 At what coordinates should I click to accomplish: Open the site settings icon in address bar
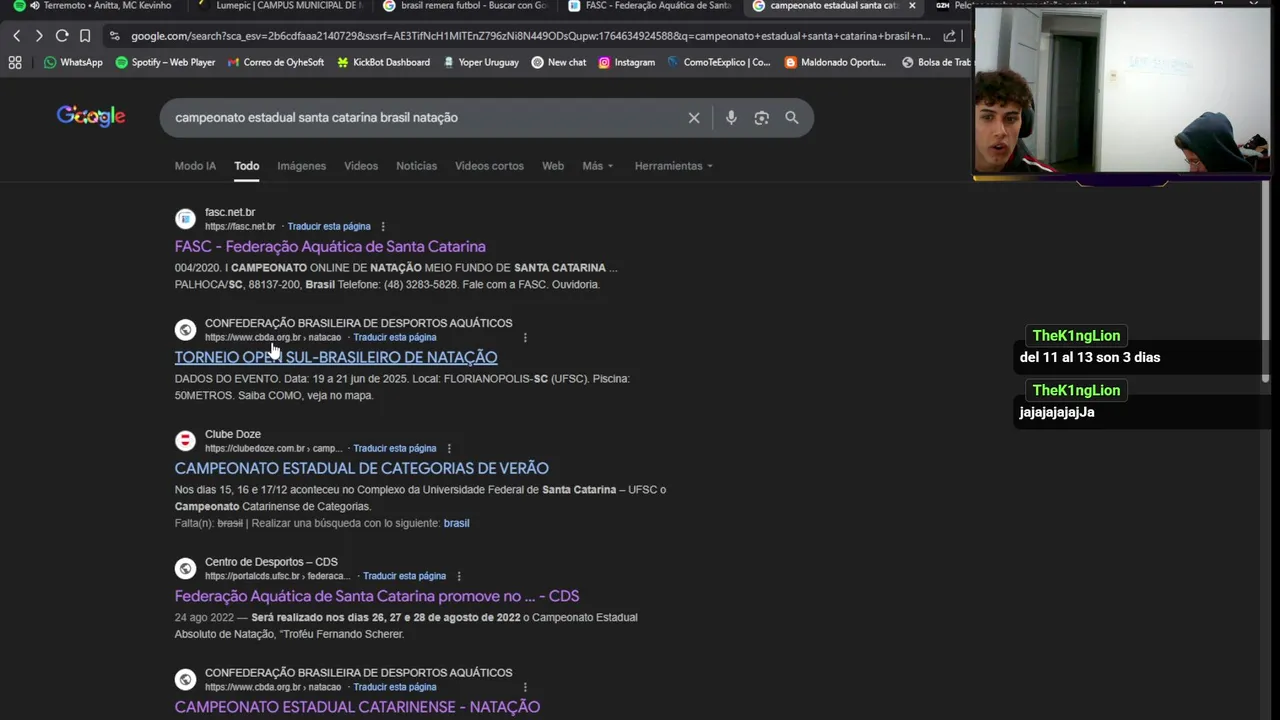click(115, 36)
